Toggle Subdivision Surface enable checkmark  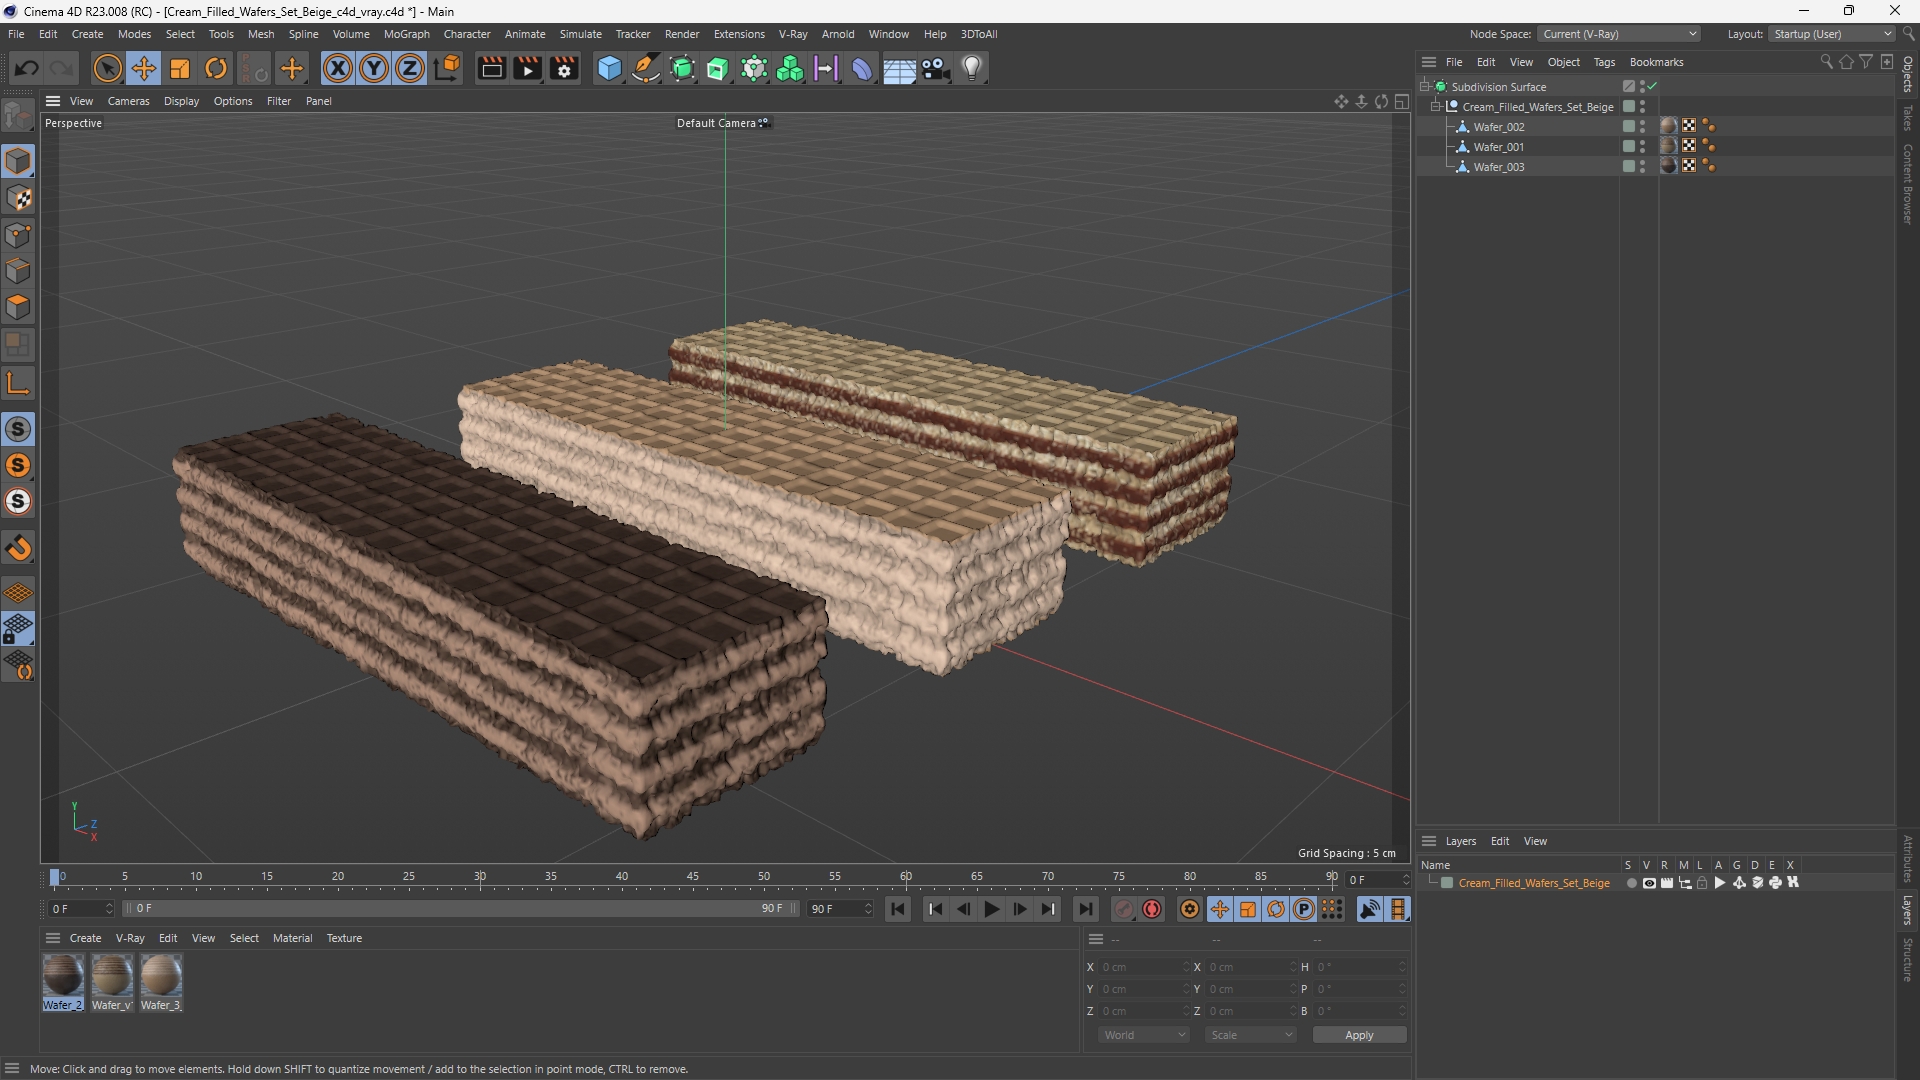click(1653, 86)
